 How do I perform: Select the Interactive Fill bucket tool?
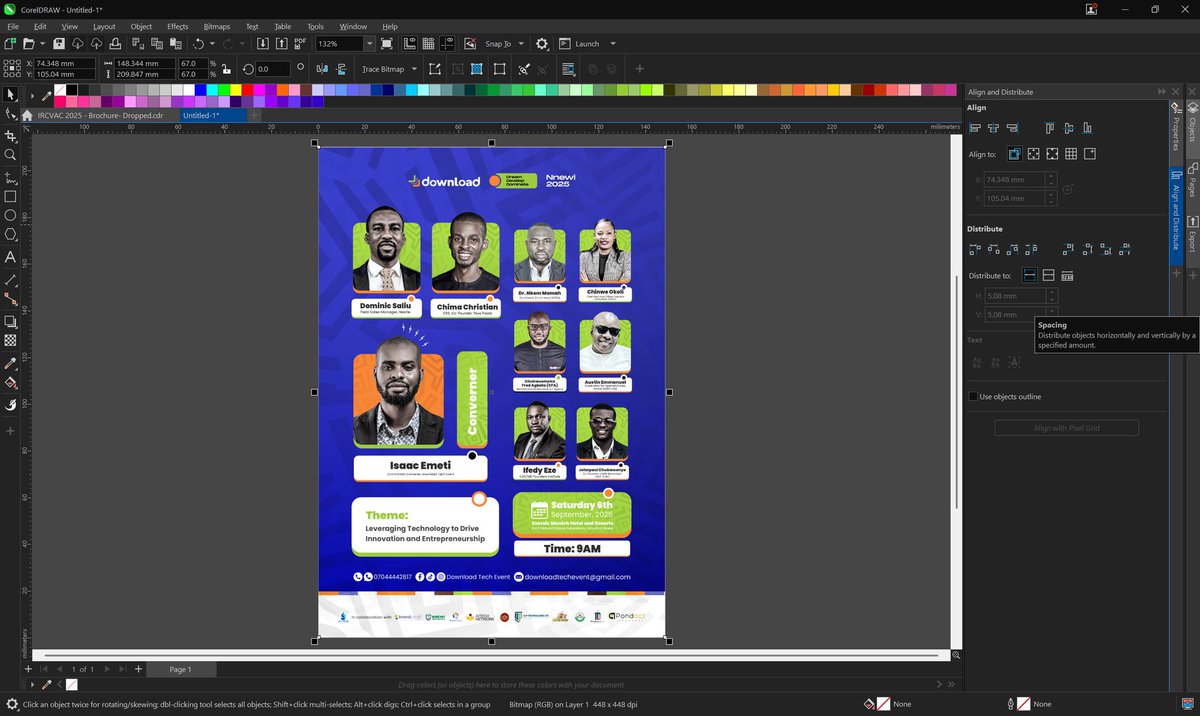(10, 382)
